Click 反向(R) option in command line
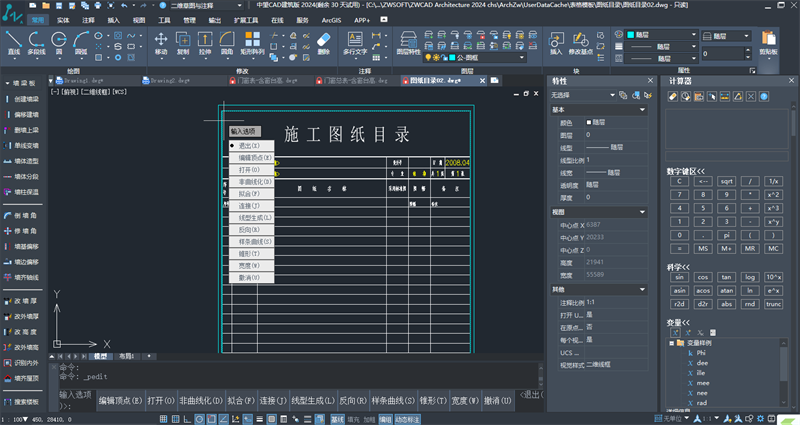 353,401
